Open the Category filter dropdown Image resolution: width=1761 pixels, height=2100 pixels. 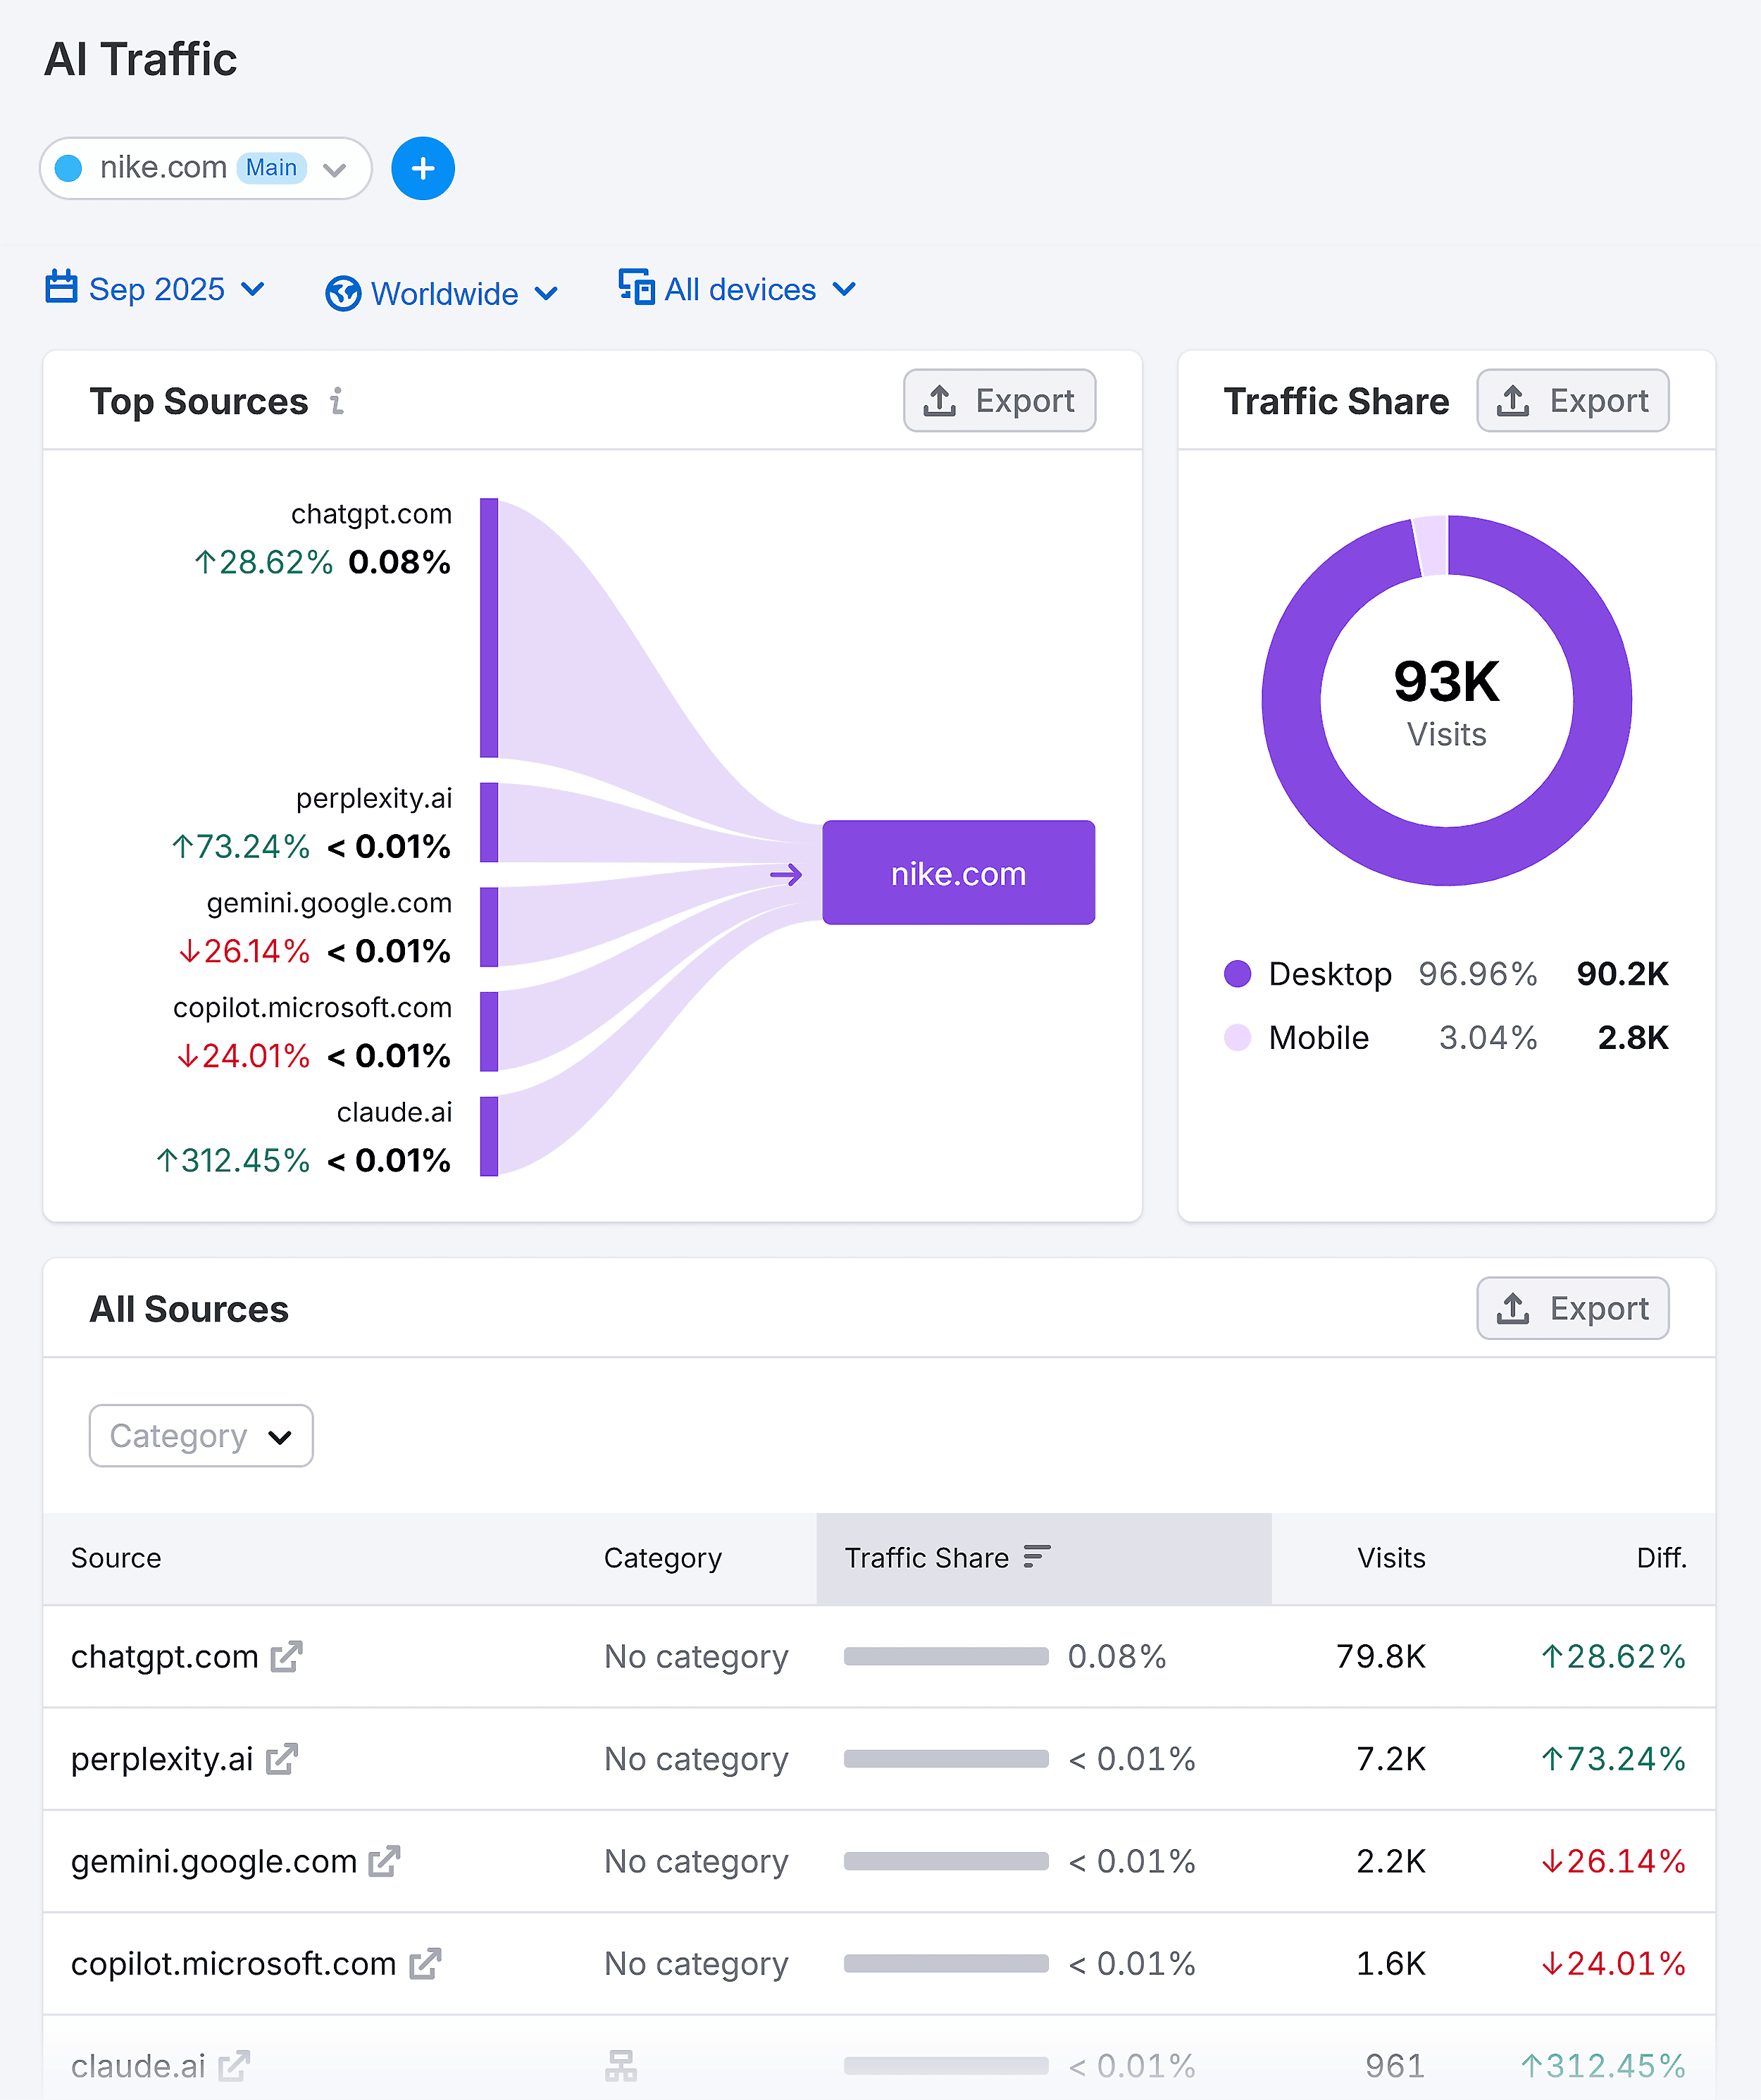(x=200, y=1435)
